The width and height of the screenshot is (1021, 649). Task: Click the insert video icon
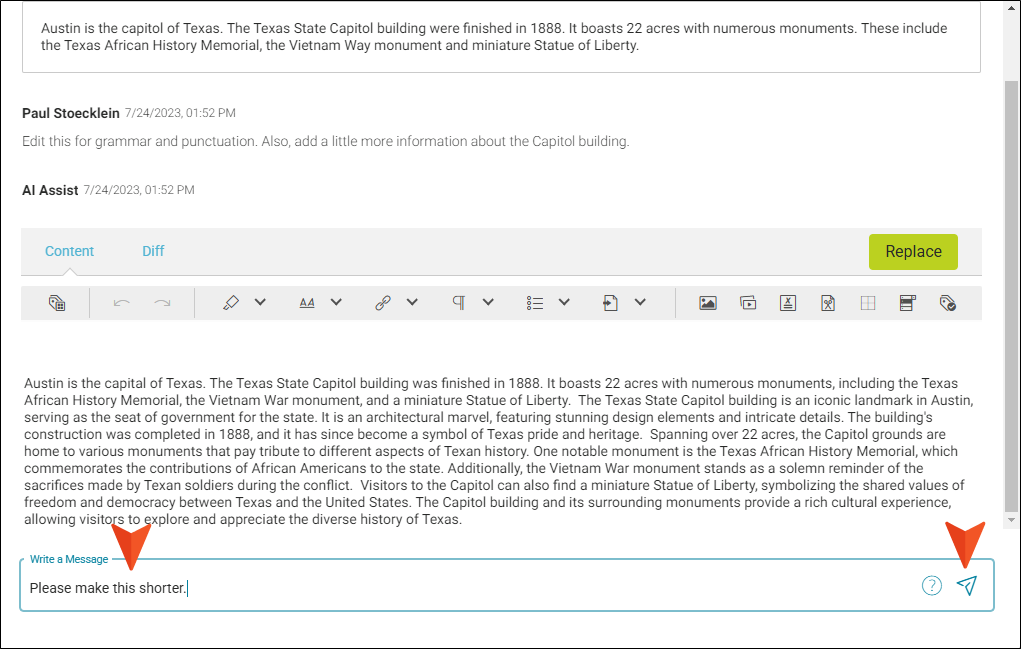748,303
